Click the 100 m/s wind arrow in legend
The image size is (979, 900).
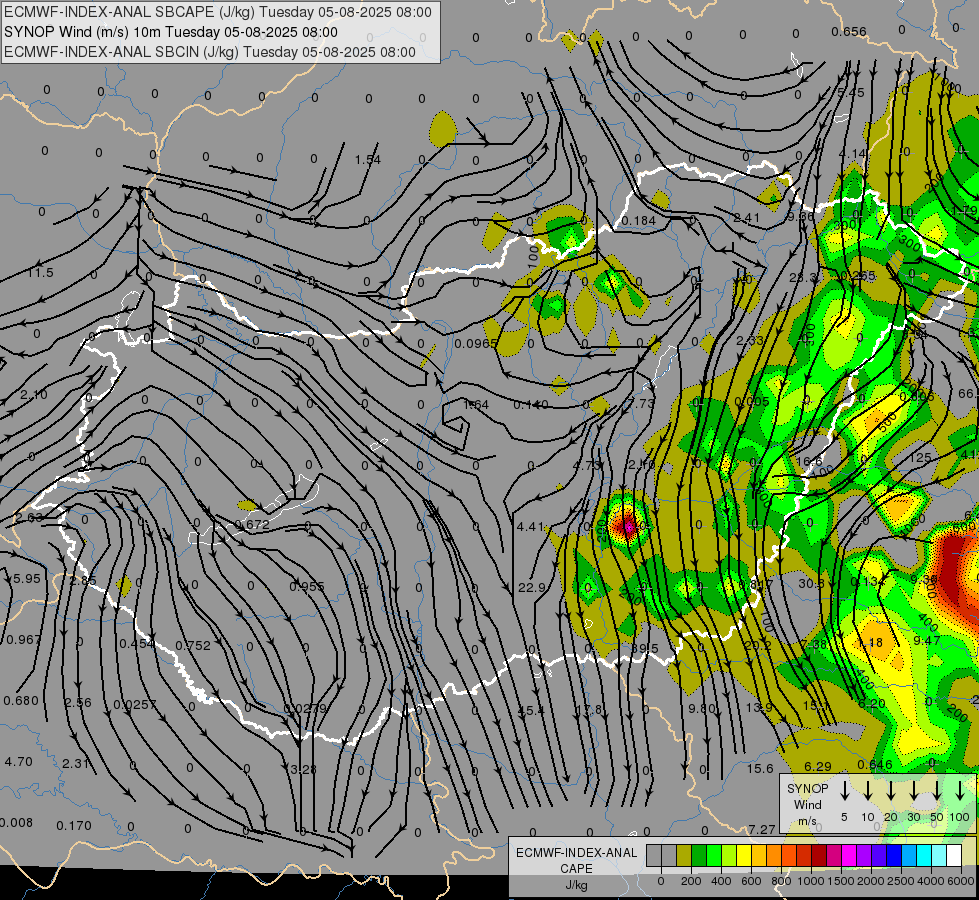pos(960,791)
